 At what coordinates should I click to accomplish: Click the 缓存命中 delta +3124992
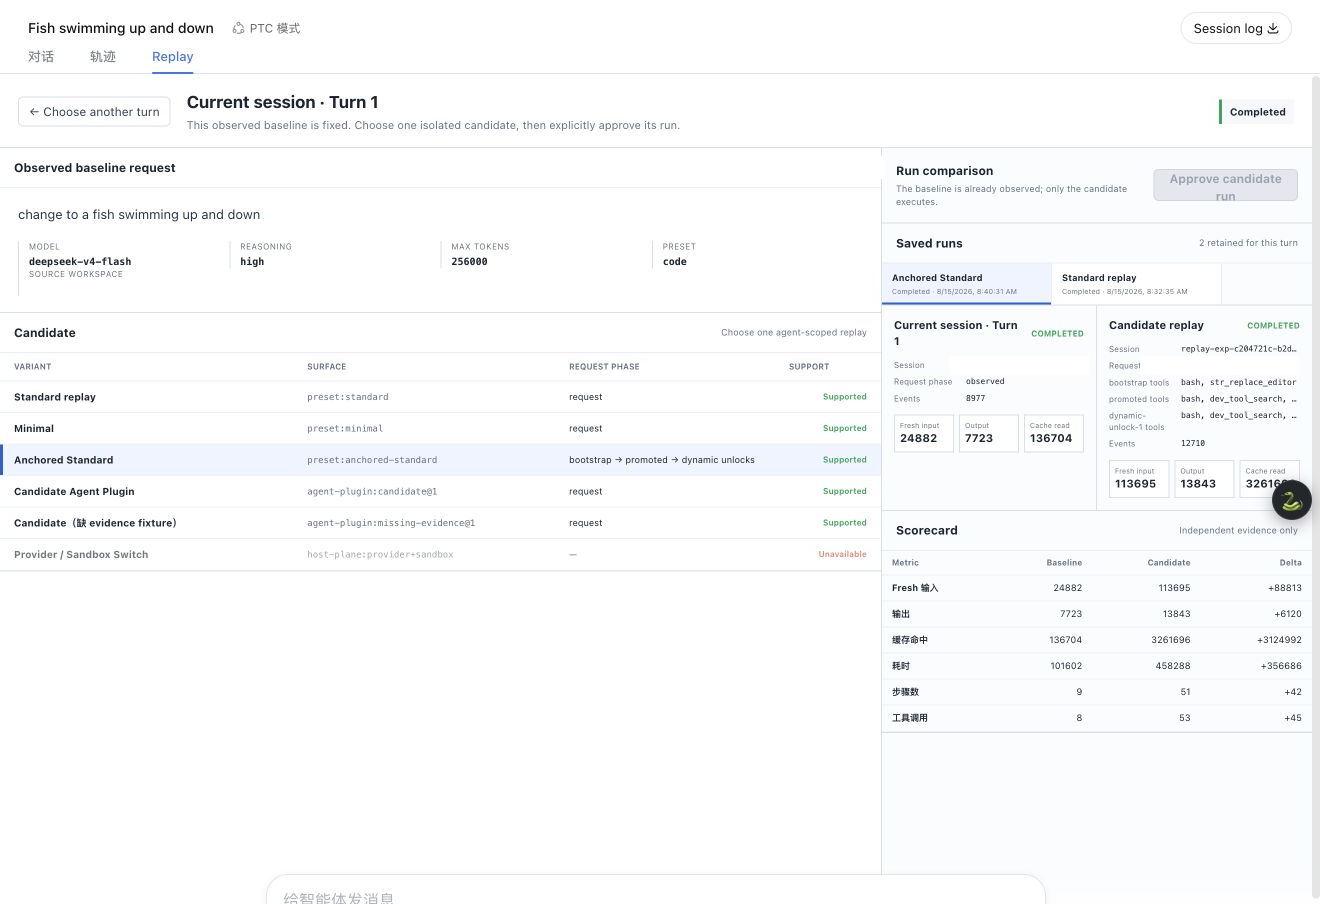(1279, 640)
